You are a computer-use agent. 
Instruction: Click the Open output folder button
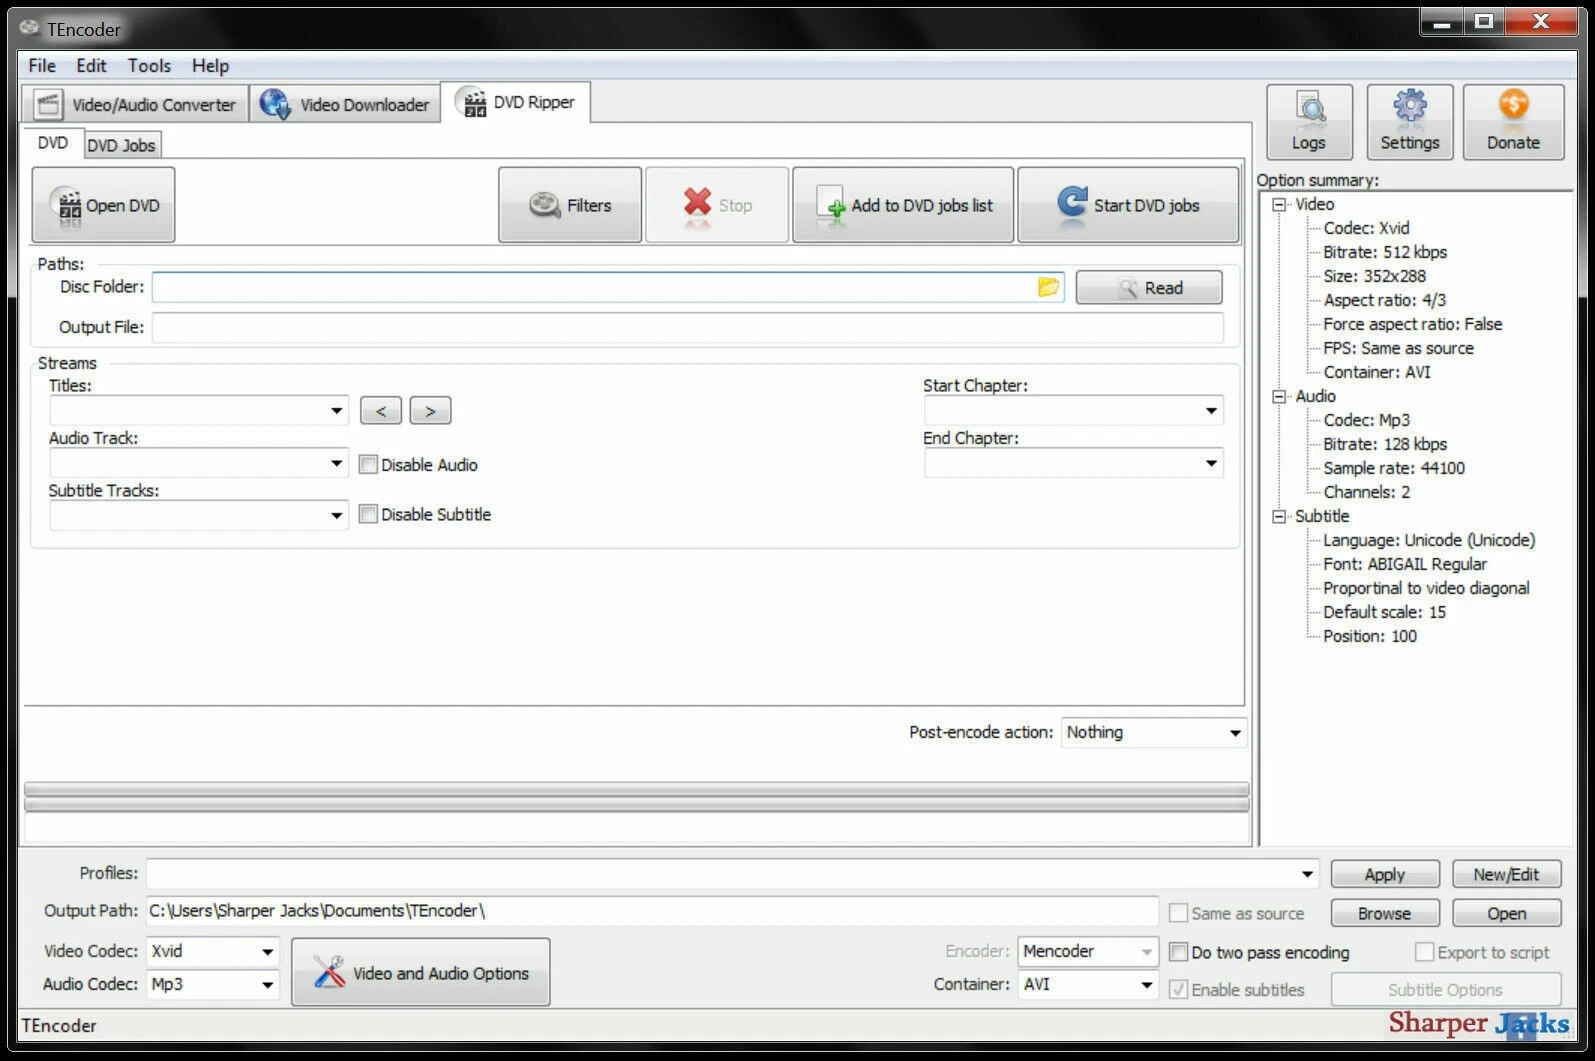pos(1506,913)
